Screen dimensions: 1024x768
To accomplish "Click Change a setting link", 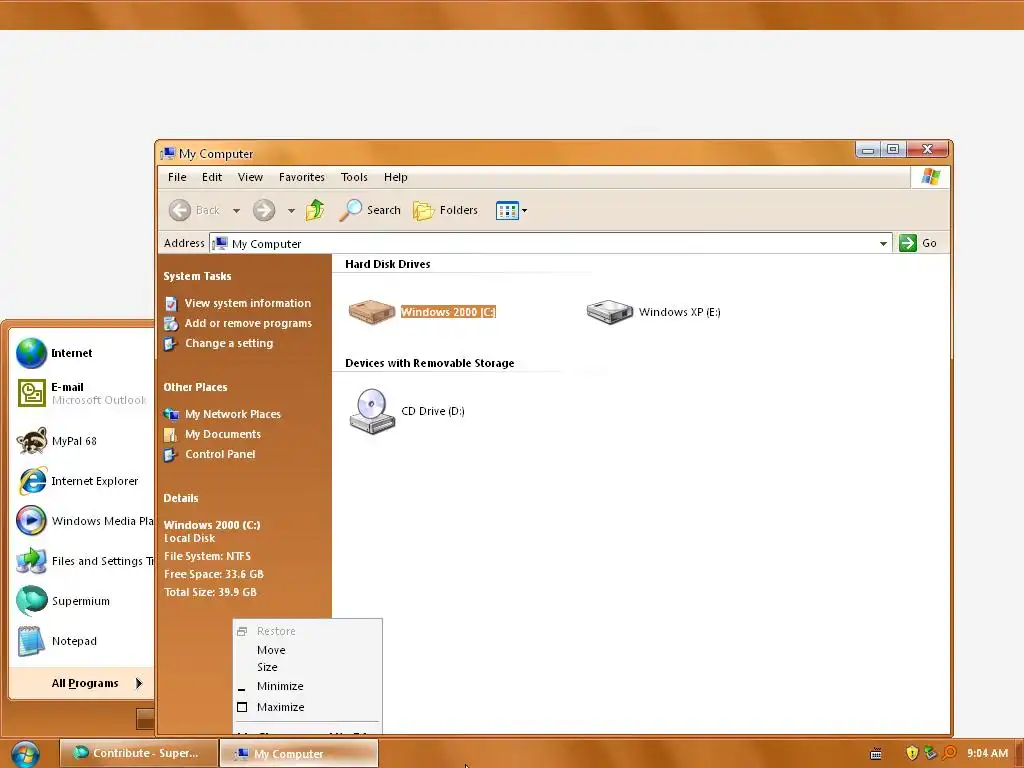I will click(229, 344).
